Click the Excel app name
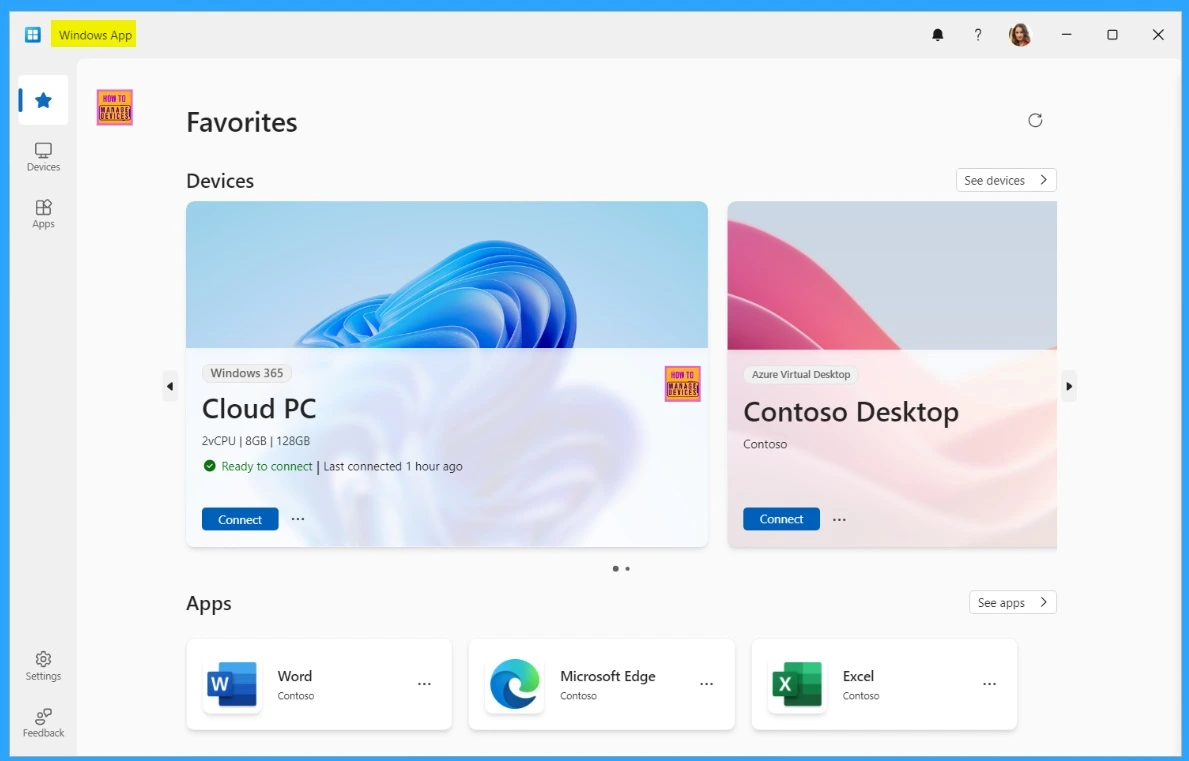This screenshot has width=1189, height=761. pyautogui.click(x=858, y=676)
